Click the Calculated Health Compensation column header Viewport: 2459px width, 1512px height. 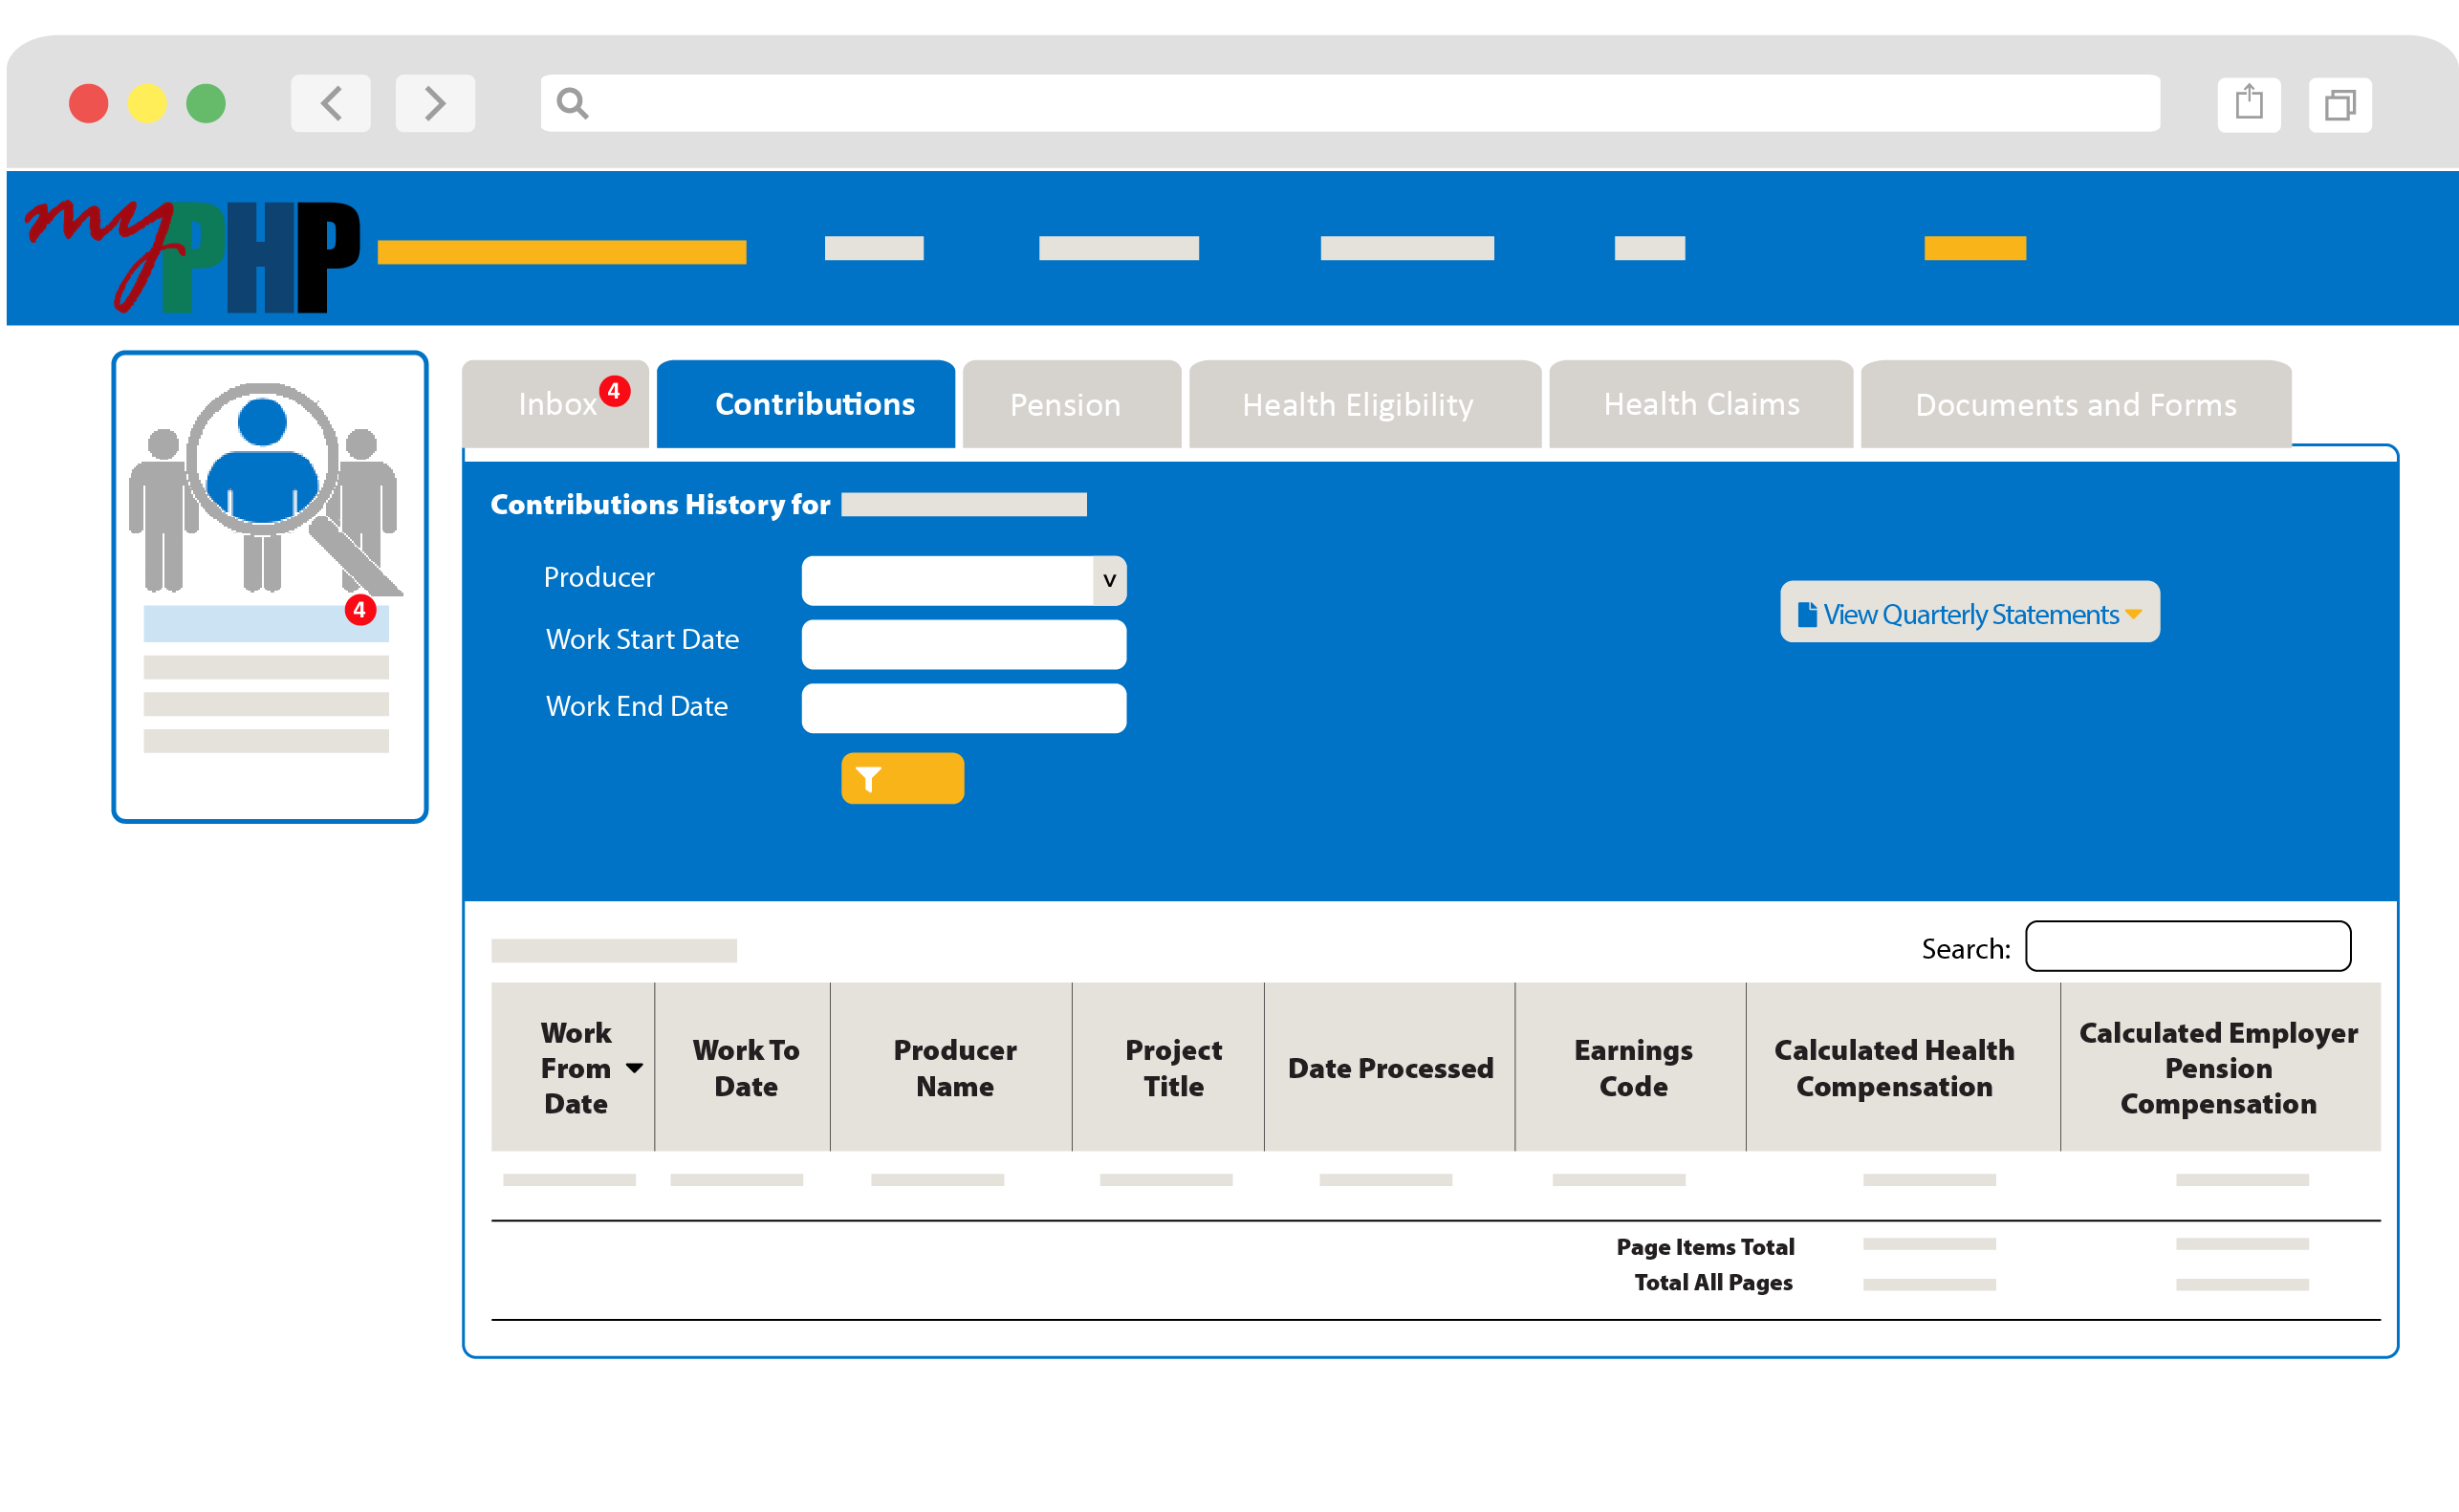(x=1893, y=1068)
